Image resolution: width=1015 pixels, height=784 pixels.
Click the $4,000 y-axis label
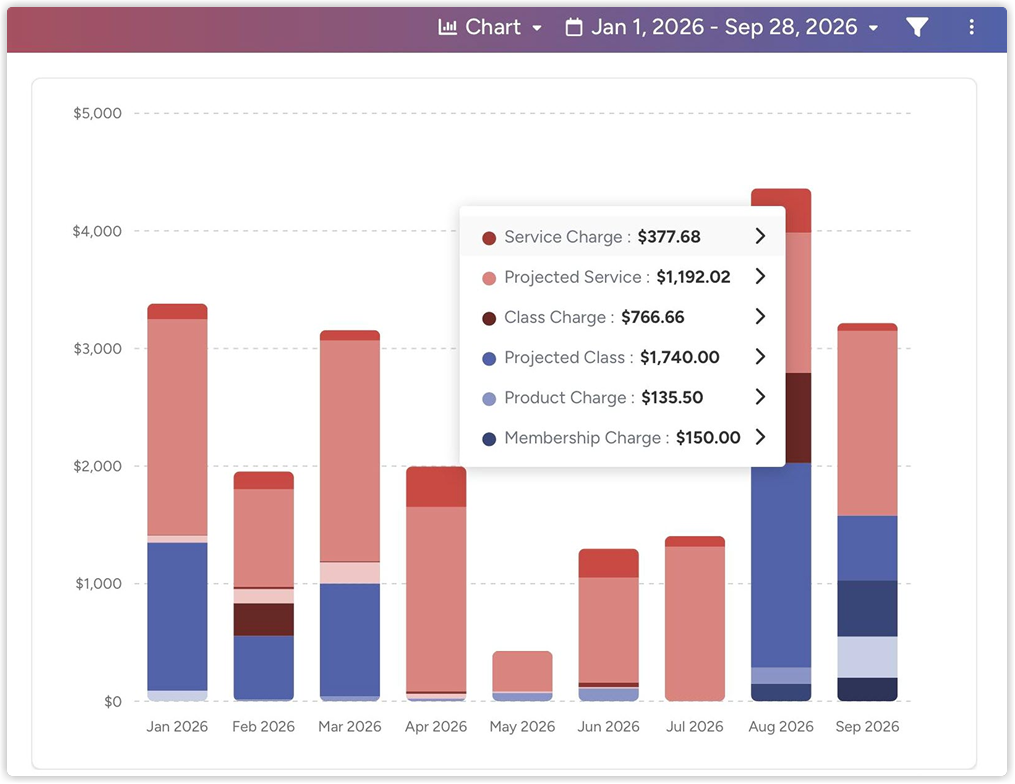97,231
